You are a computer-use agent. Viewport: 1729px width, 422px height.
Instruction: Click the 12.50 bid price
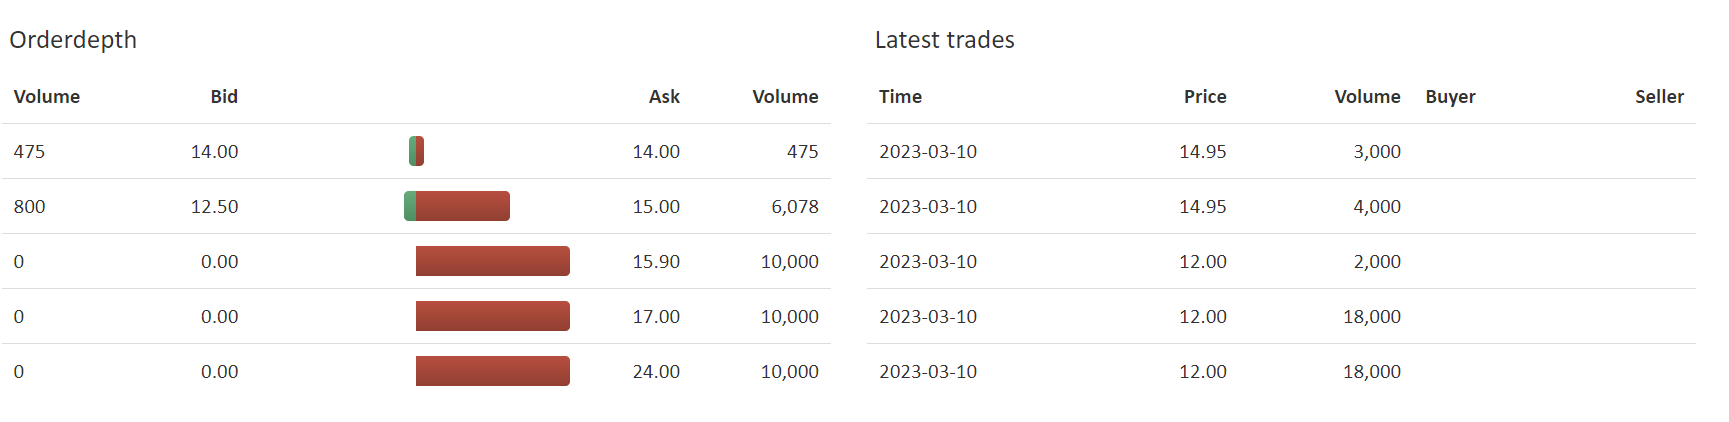pyautogui.click(x=214, y=207)
